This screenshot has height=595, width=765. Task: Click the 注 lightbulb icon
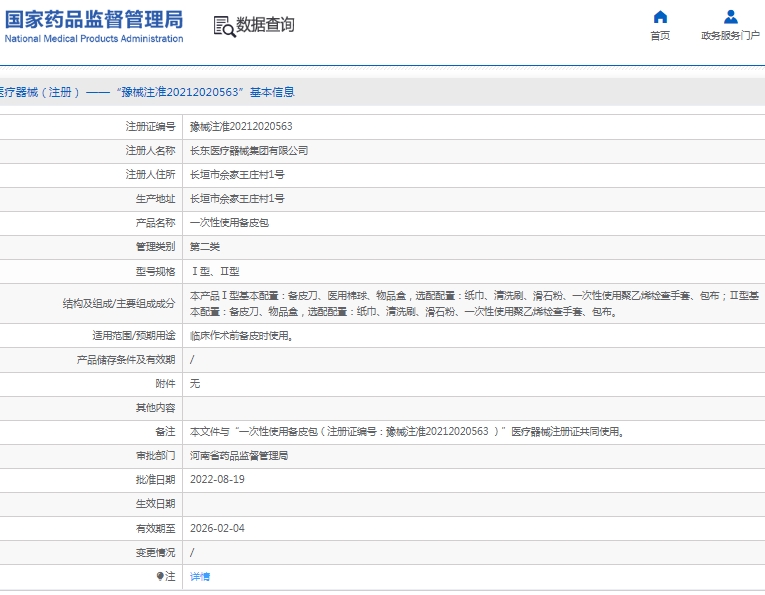[x=160, y=576]
